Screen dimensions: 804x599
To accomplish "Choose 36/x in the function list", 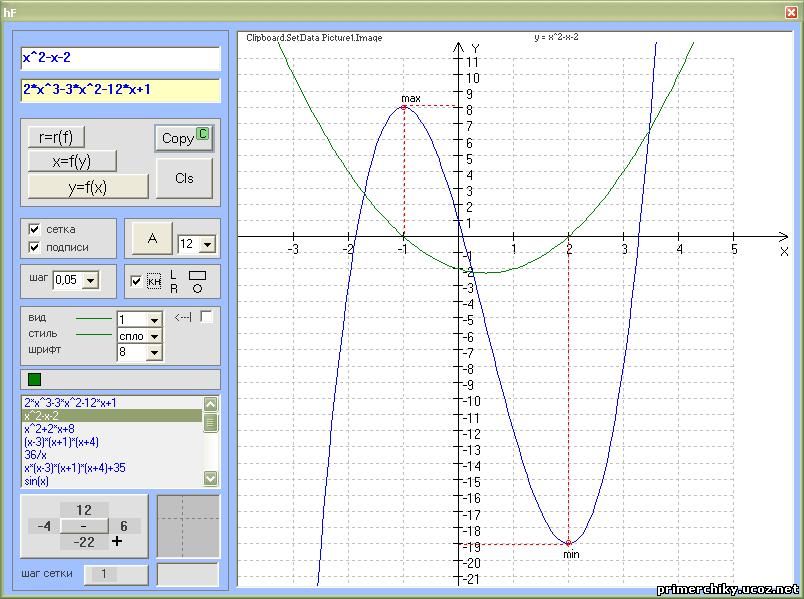I will click(x=34, y=455).
